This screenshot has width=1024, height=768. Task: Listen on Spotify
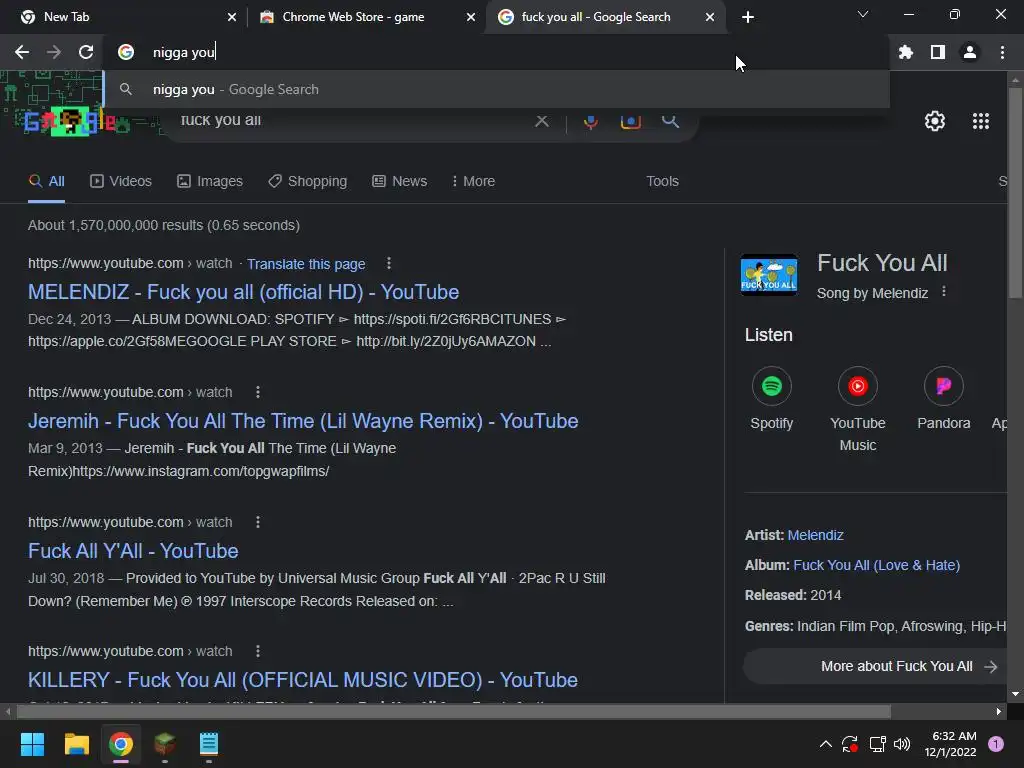click(x=771, y=398)
